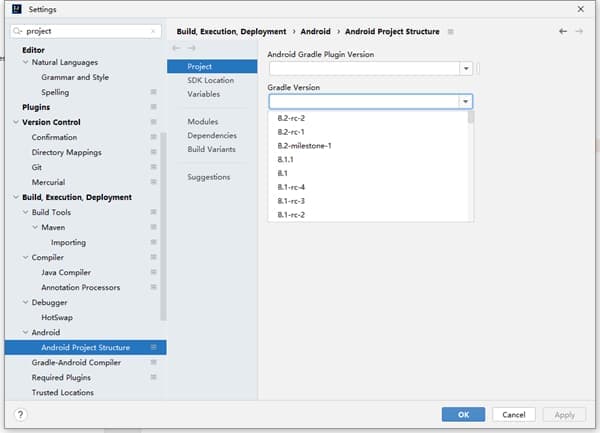
Task: Choose Gradle version 8.1.1 from list
Action: (x=285, y=159)
